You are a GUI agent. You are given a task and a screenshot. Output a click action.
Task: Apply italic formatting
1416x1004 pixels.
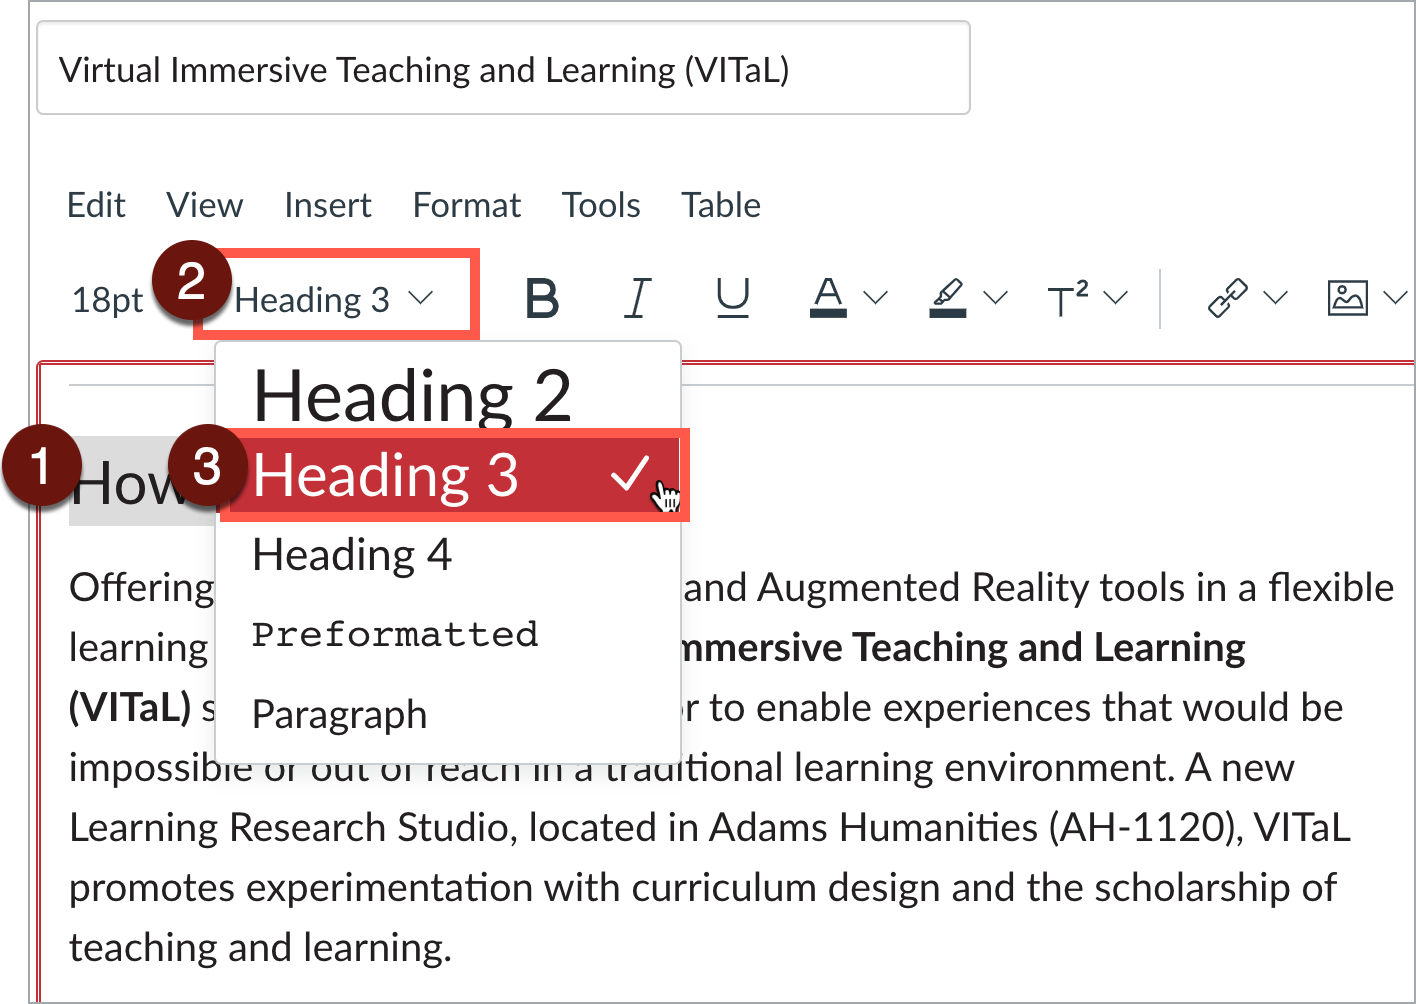[637, 297]
